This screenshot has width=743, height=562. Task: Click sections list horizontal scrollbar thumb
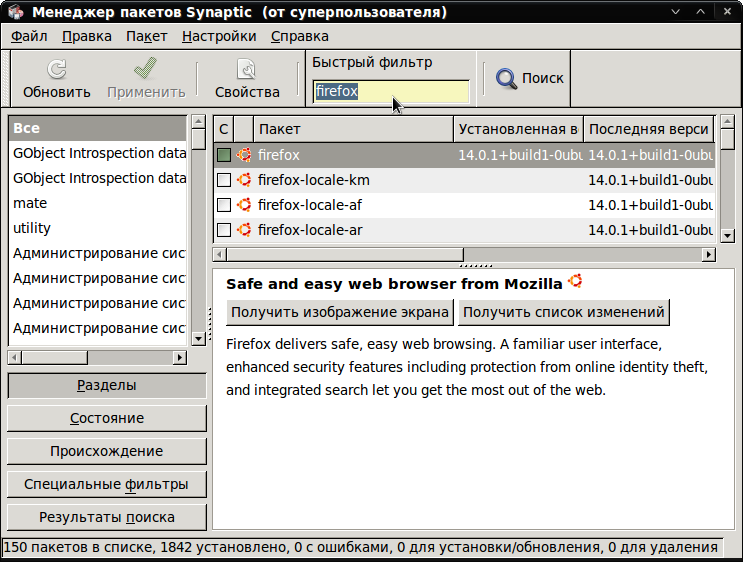click(x=54, y=357)
